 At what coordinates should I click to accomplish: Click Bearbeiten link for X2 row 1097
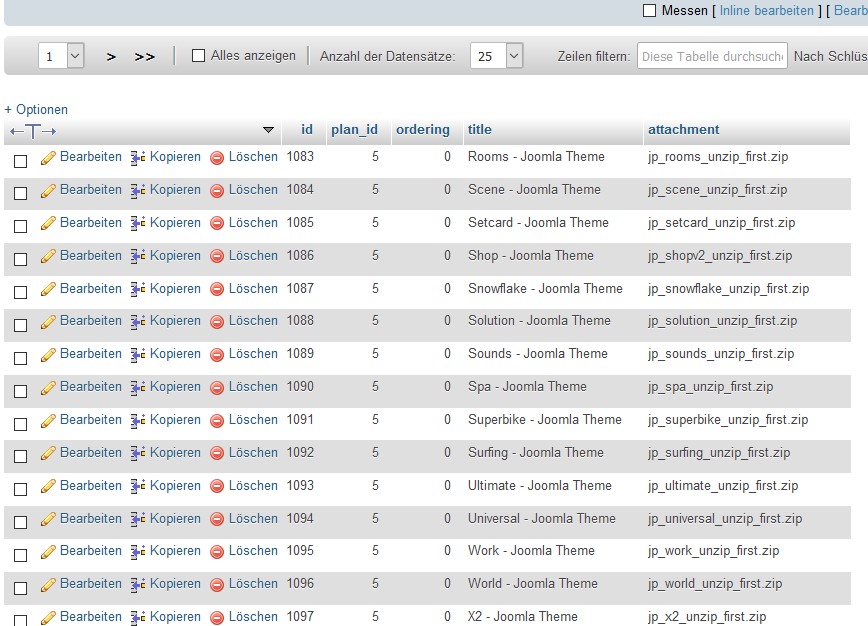click(91, 617)
